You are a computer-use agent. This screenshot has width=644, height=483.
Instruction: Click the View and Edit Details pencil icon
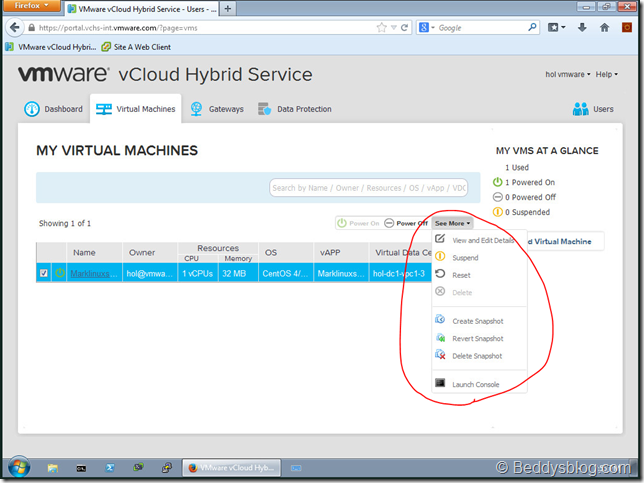coord(440,239)
